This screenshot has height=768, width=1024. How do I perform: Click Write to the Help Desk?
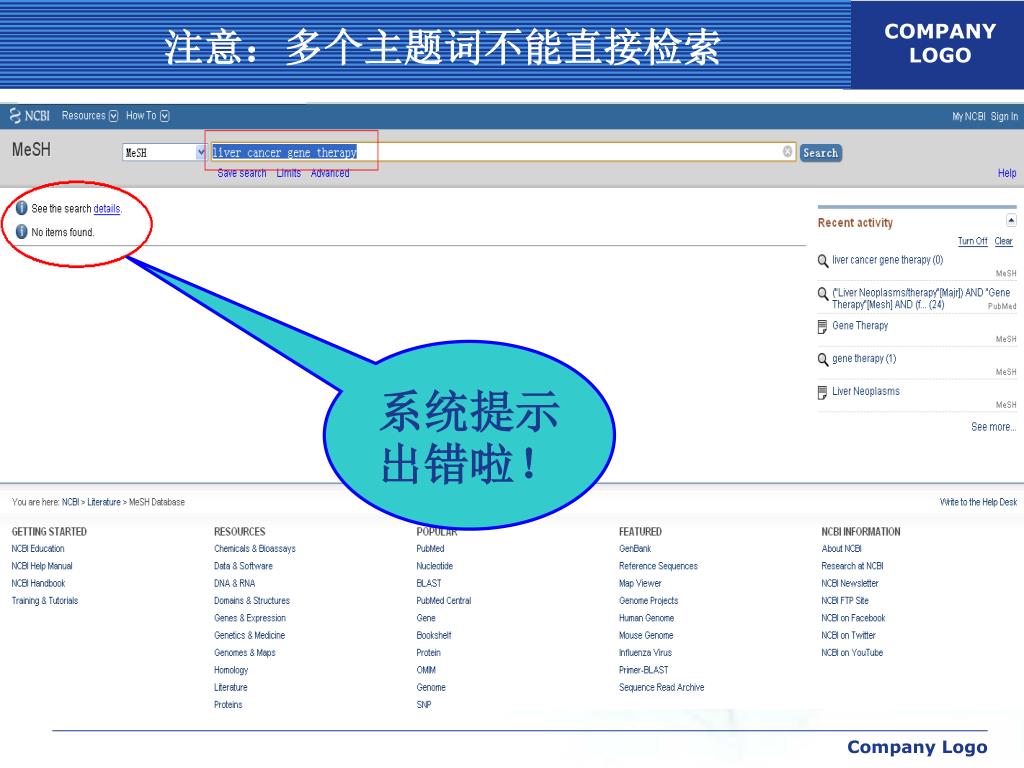tap(978, 502)
